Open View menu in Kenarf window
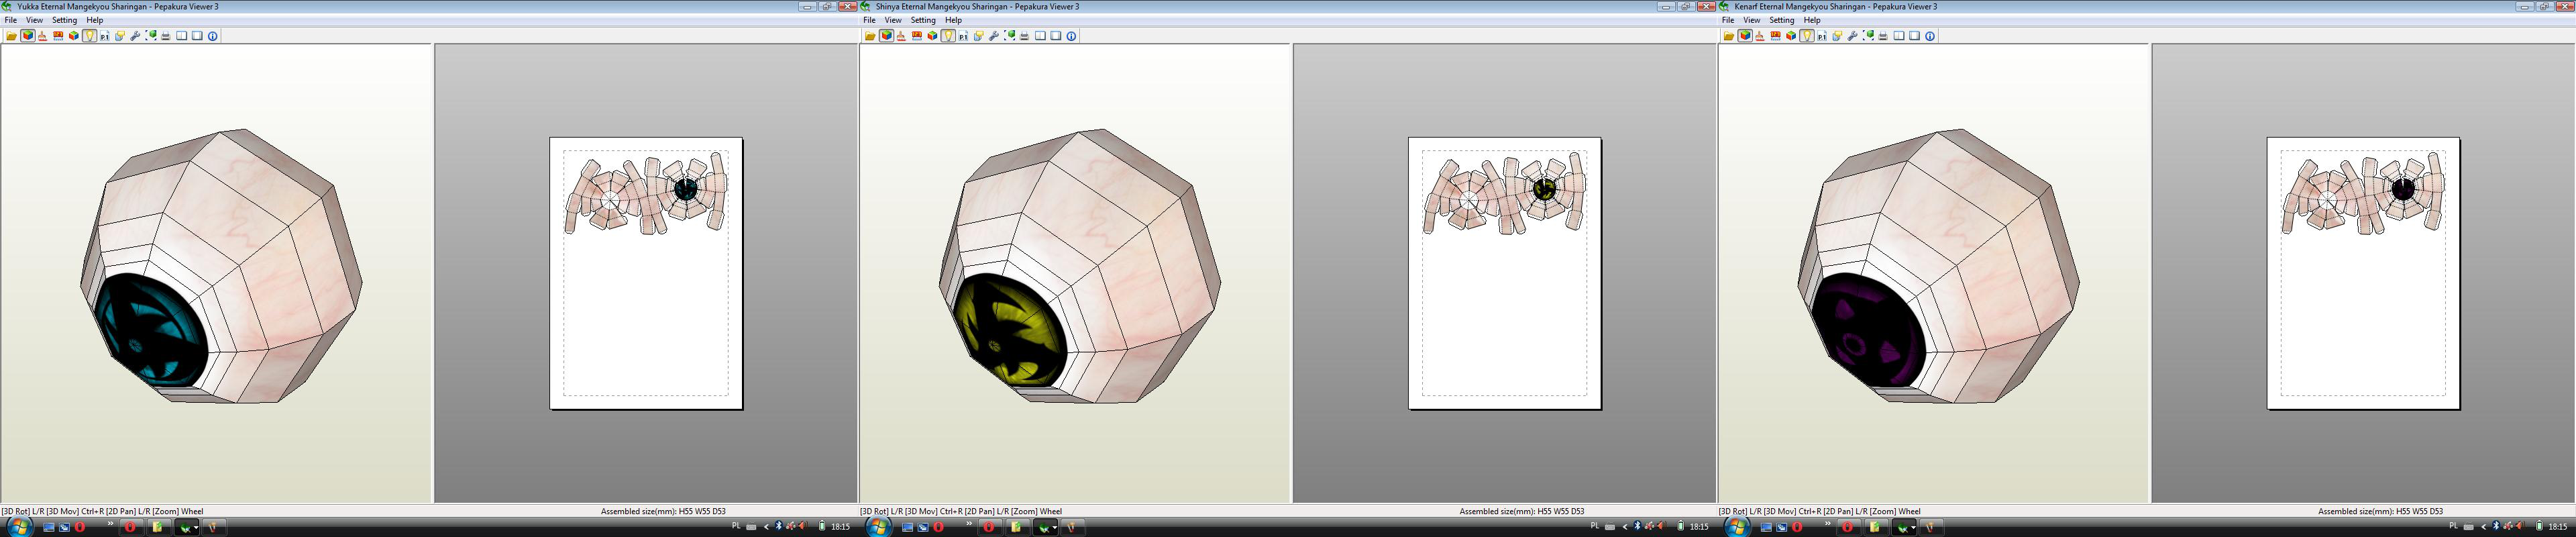 tap(1752, 20)
